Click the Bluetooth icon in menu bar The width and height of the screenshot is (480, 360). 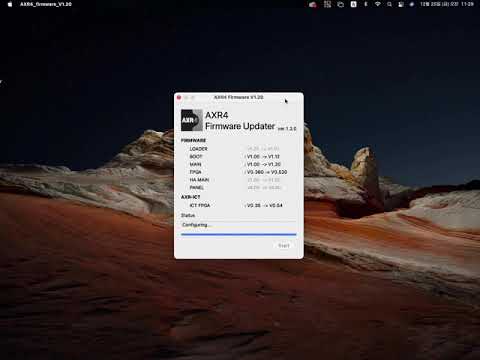(366, 4)
